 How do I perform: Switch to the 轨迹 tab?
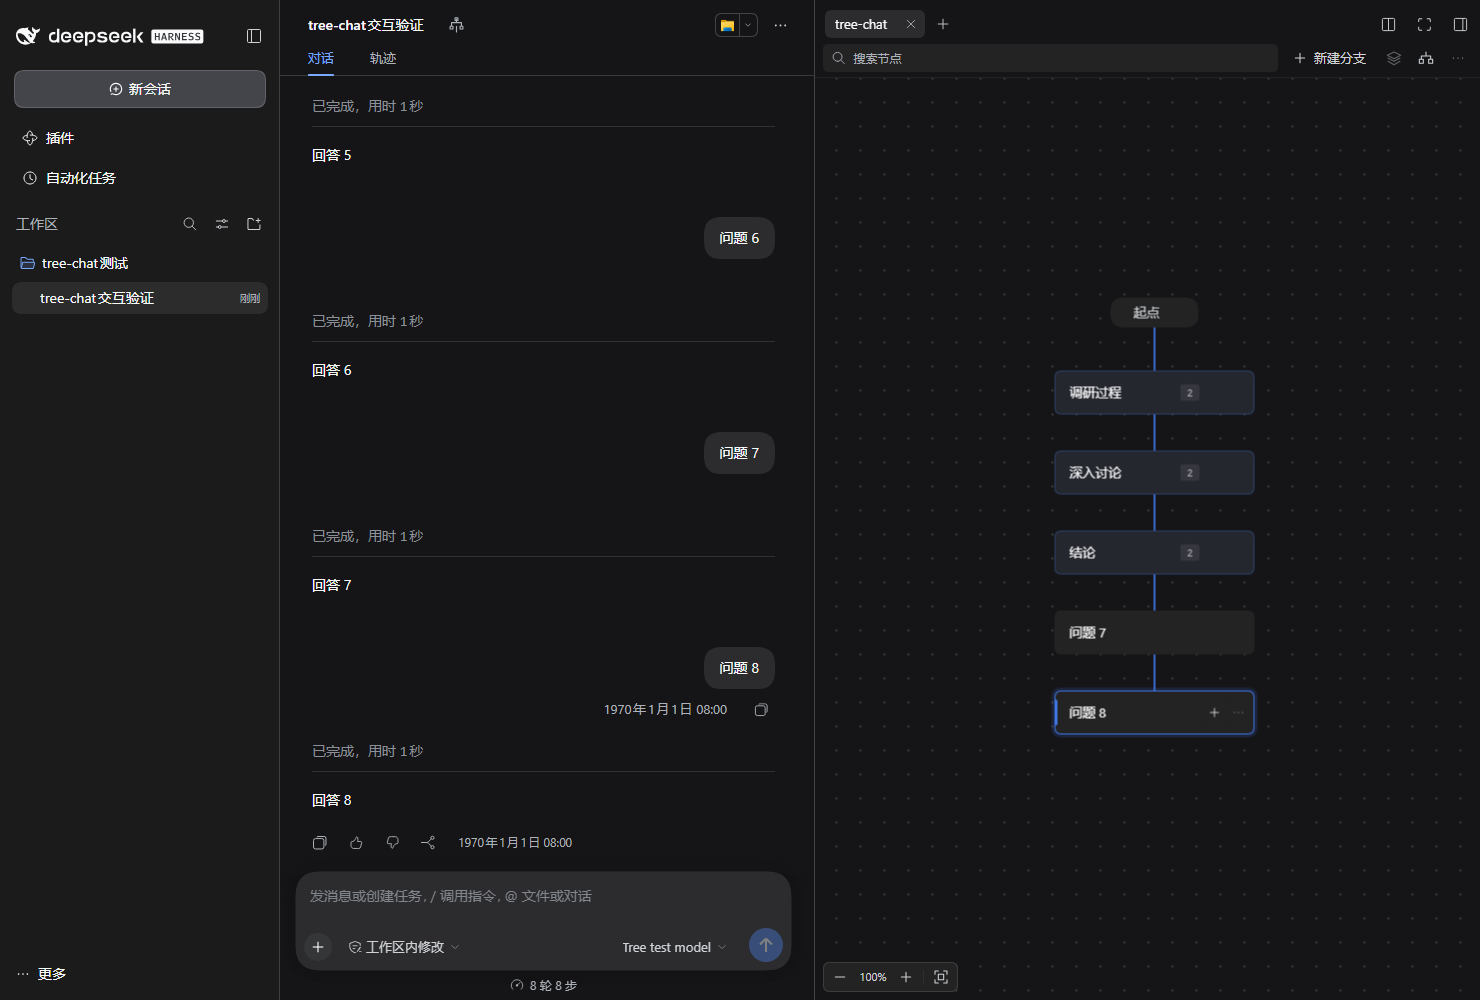pos(383,58)
